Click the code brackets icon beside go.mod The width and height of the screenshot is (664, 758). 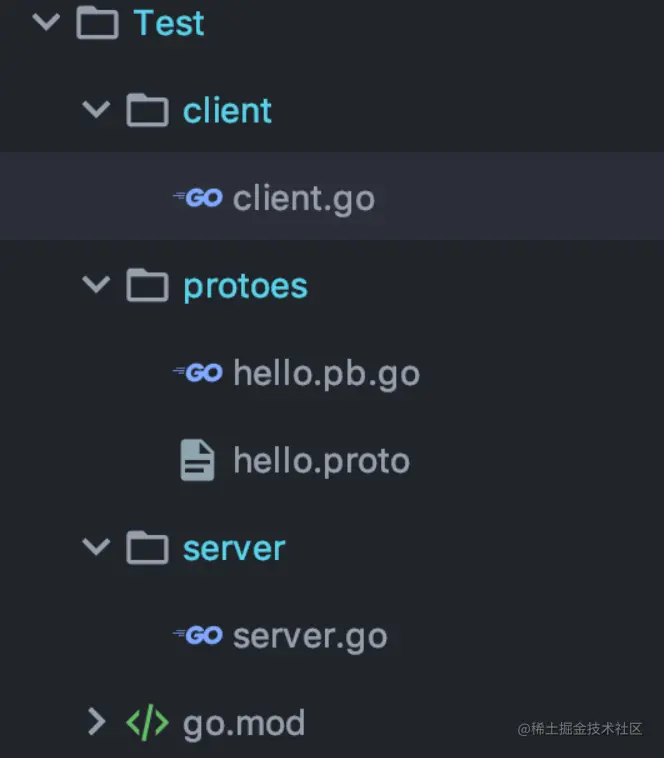click(x=147, y=722)
